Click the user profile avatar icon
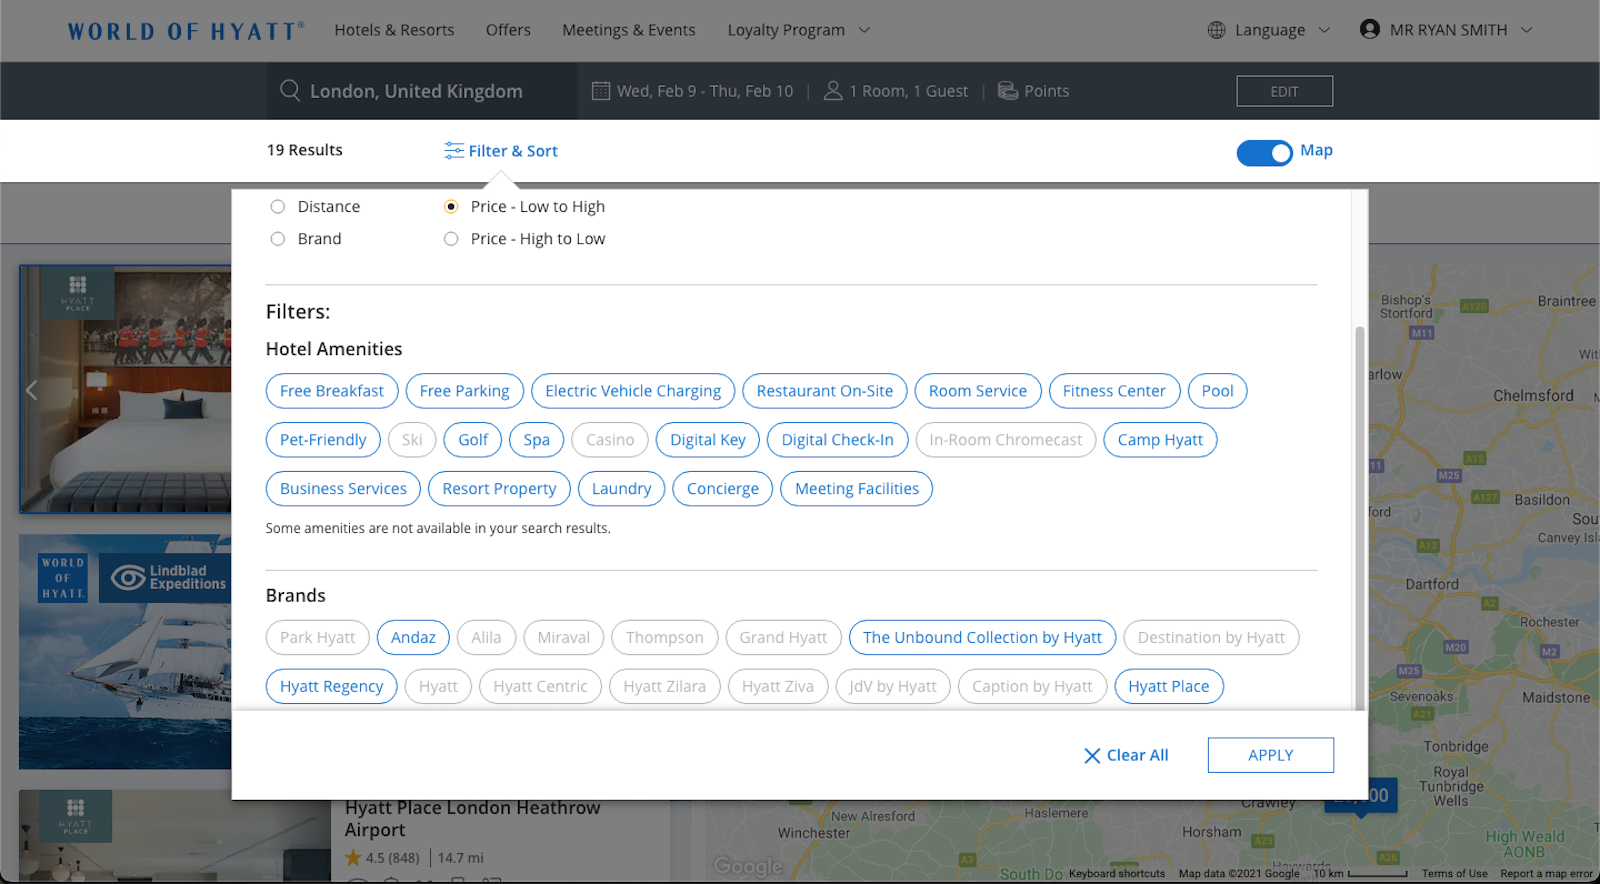This screenshot has width=1600, height=884. point(1370,29)
